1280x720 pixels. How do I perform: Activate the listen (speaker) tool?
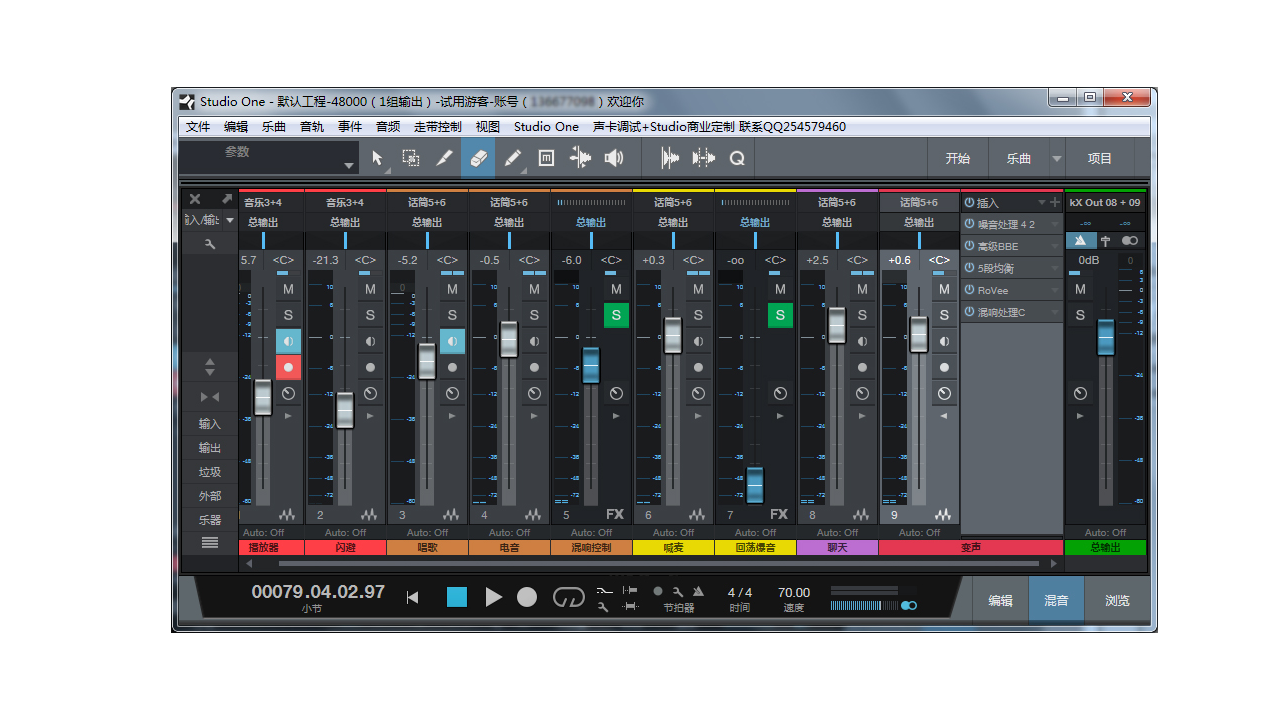click(614, 157)
